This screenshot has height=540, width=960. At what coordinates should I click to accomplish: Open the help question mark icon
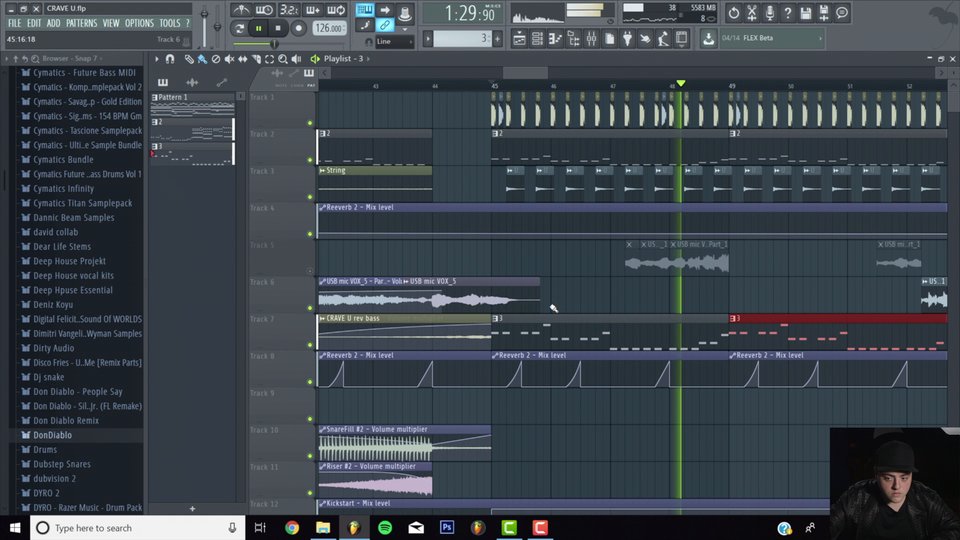(788, 12)
